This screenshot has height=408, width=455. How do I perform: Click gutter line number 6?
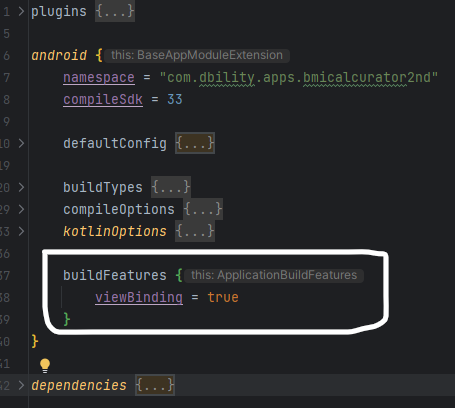click(x=7, y=55)
